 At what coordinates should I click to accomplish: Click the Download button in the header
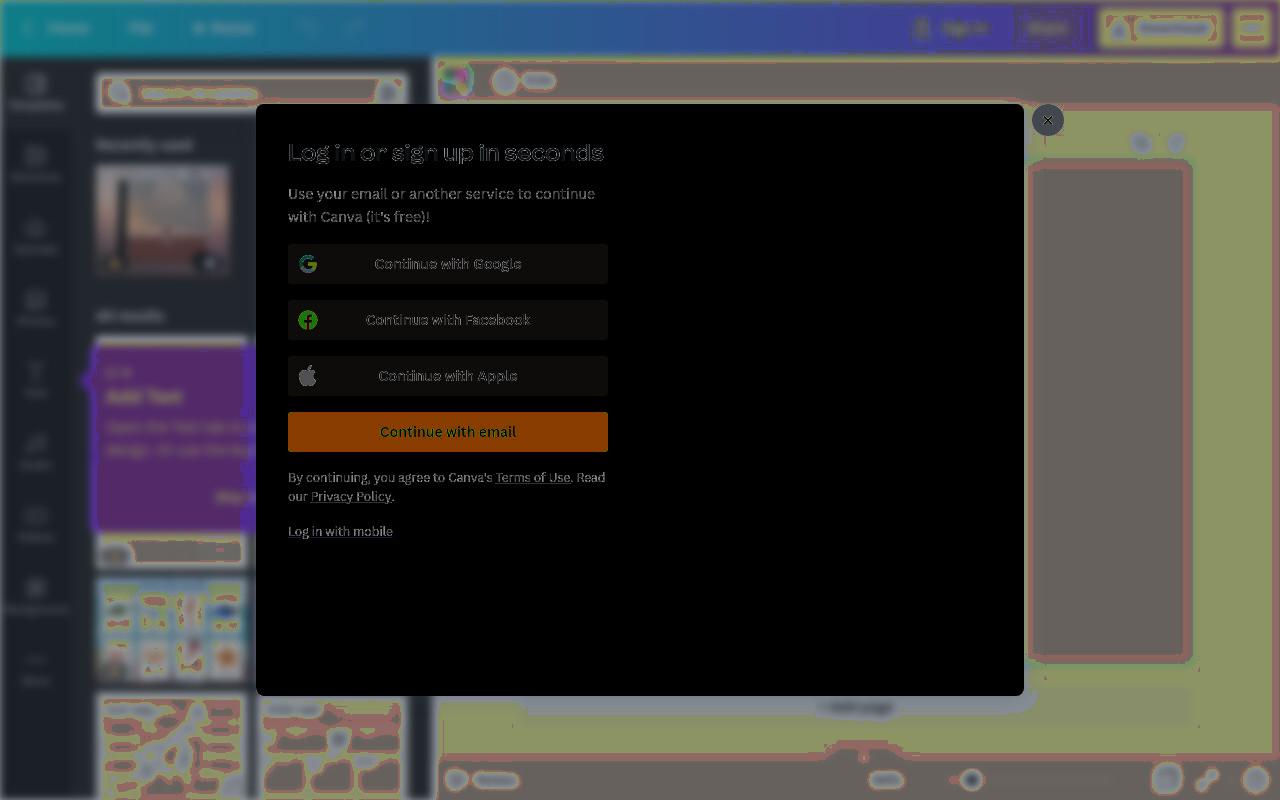click(x=1162, y=28)
